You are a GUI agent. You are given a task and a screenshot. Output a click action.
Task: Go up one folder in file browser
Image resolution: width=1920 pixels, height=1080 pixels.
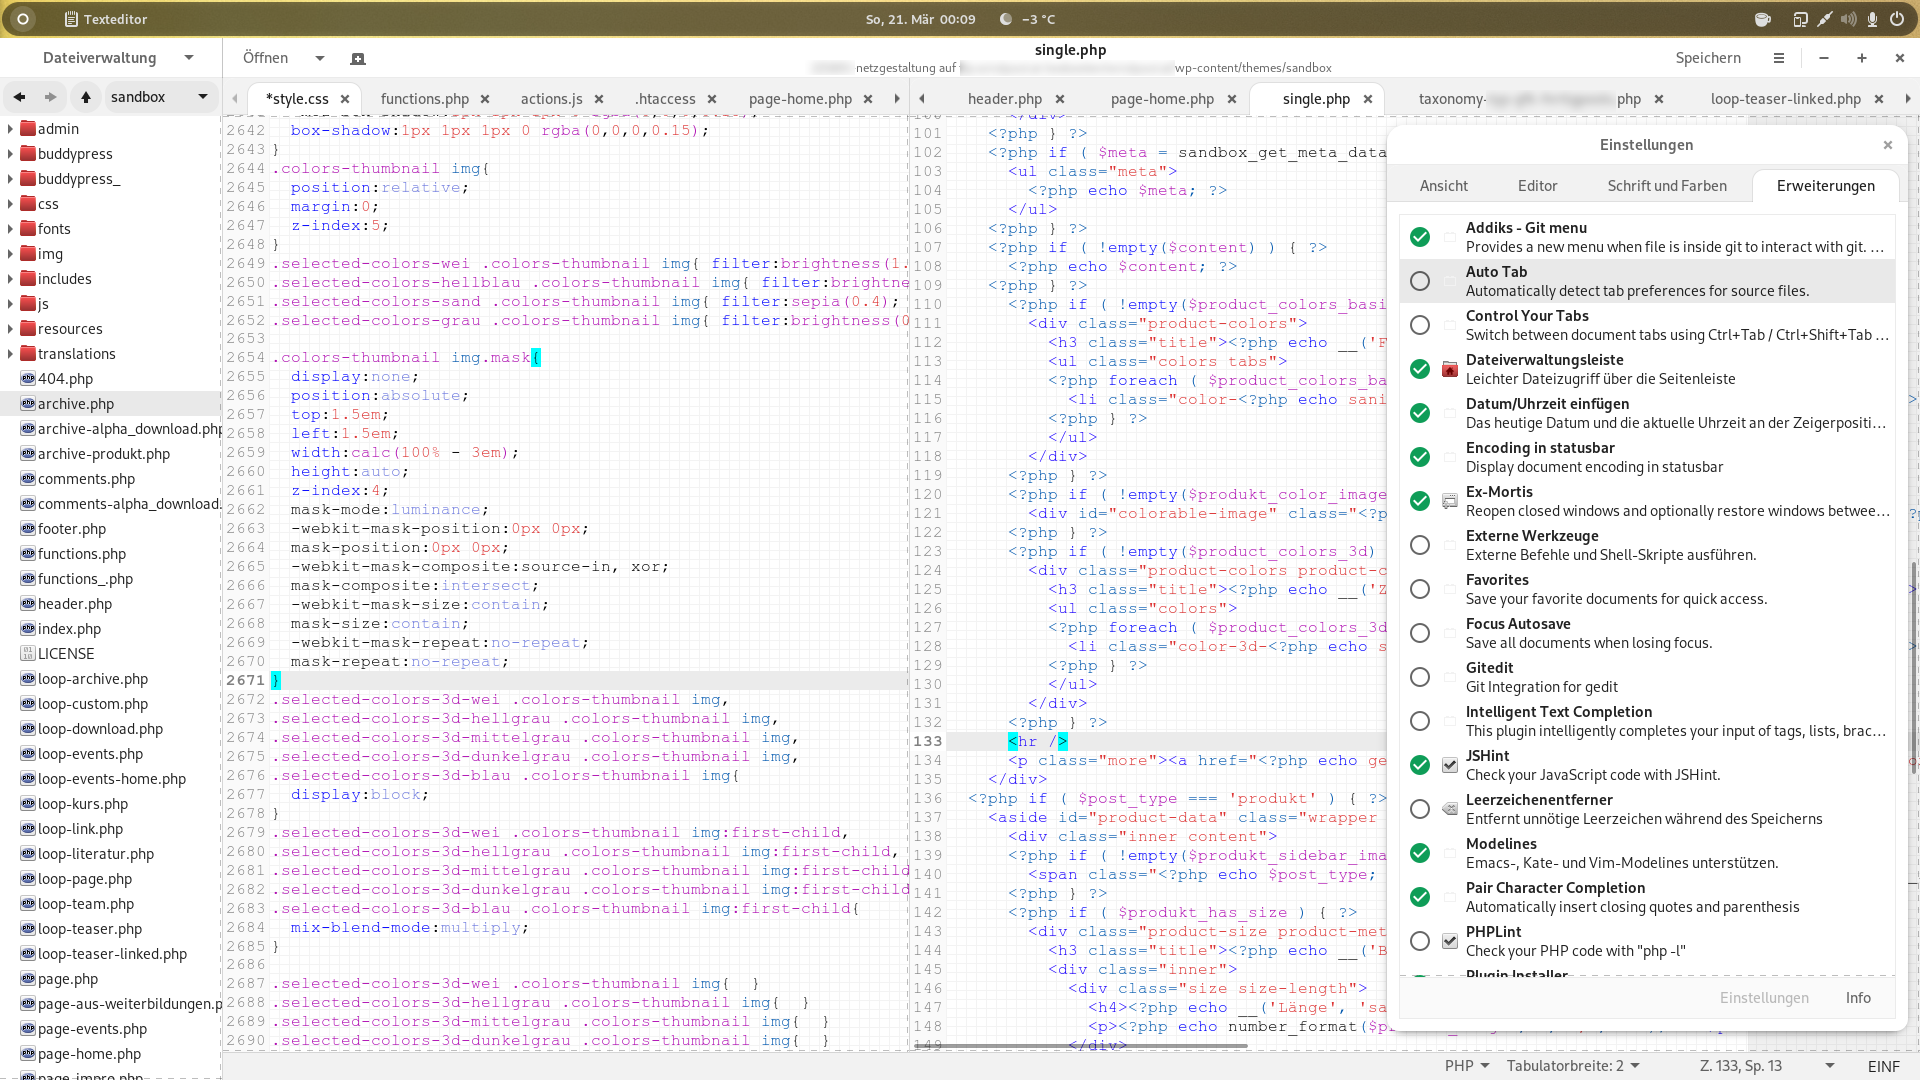(86, 97)
